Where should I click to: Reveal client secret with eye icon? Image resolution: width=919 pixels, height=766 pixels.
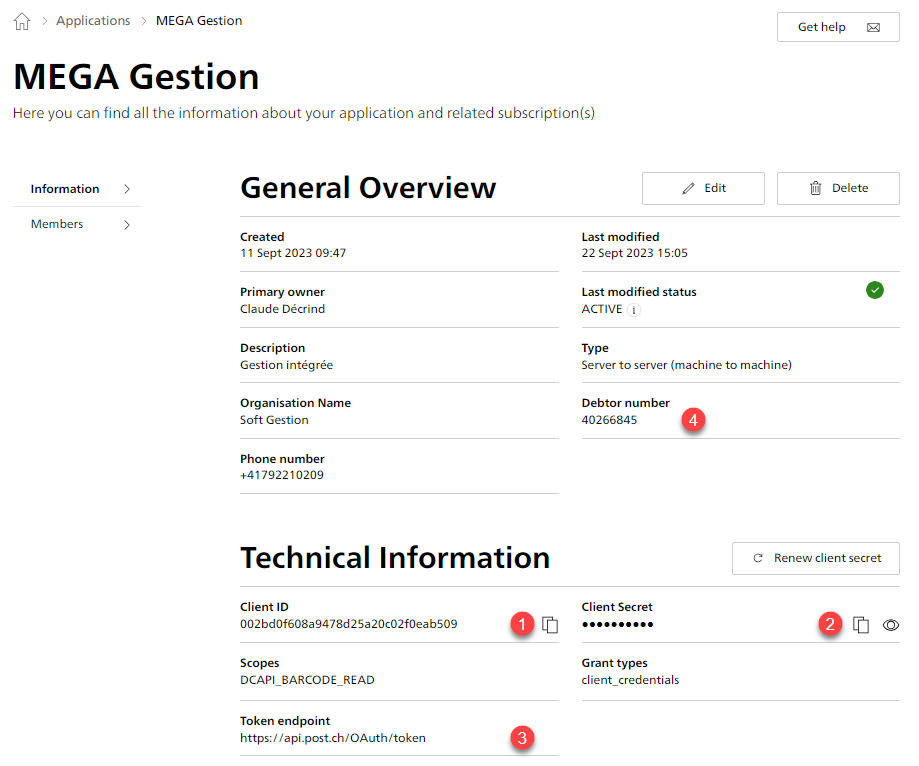click(891, 625)
